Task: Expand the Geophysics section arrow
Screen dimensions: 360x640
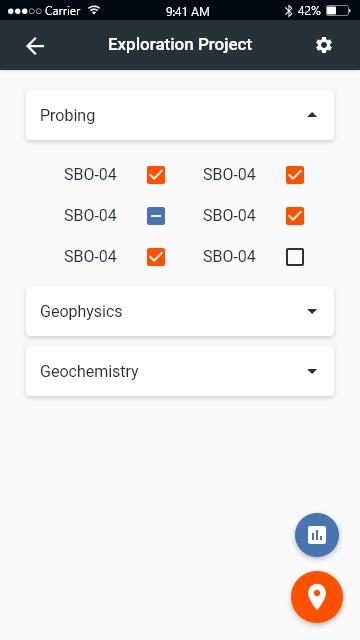Action: click(x=312, y=311)
